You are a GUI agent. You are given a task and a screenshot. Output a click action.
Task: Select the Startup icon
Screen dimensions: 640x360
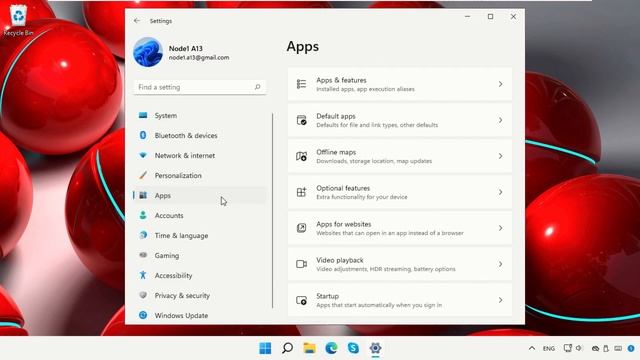tap(301, 300)
